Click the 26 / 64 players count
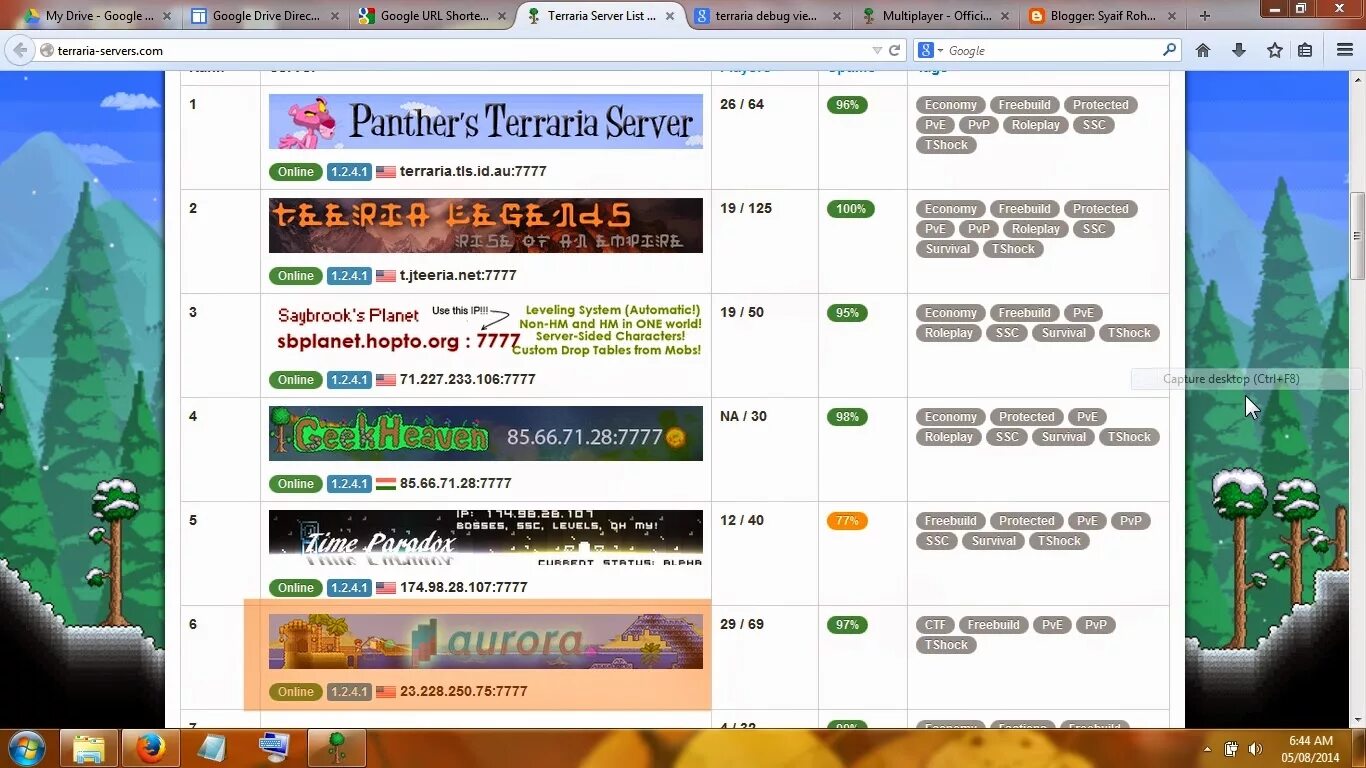1366x768 pixels. 742,105
